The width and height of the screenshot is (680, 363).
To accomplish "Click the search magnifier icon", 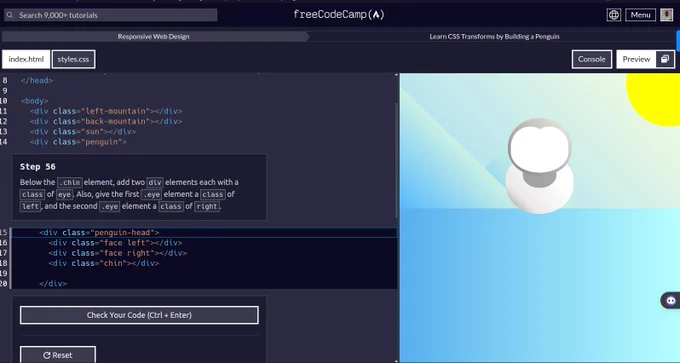I will coord(10,15).
